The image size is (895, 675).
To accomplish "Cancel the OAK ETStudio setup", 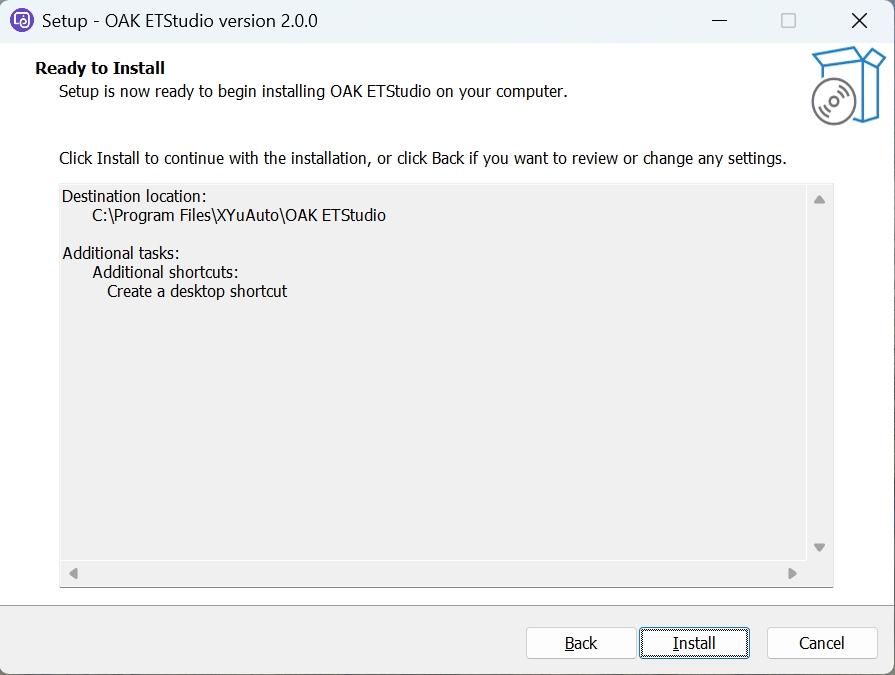I will point(822,643).
